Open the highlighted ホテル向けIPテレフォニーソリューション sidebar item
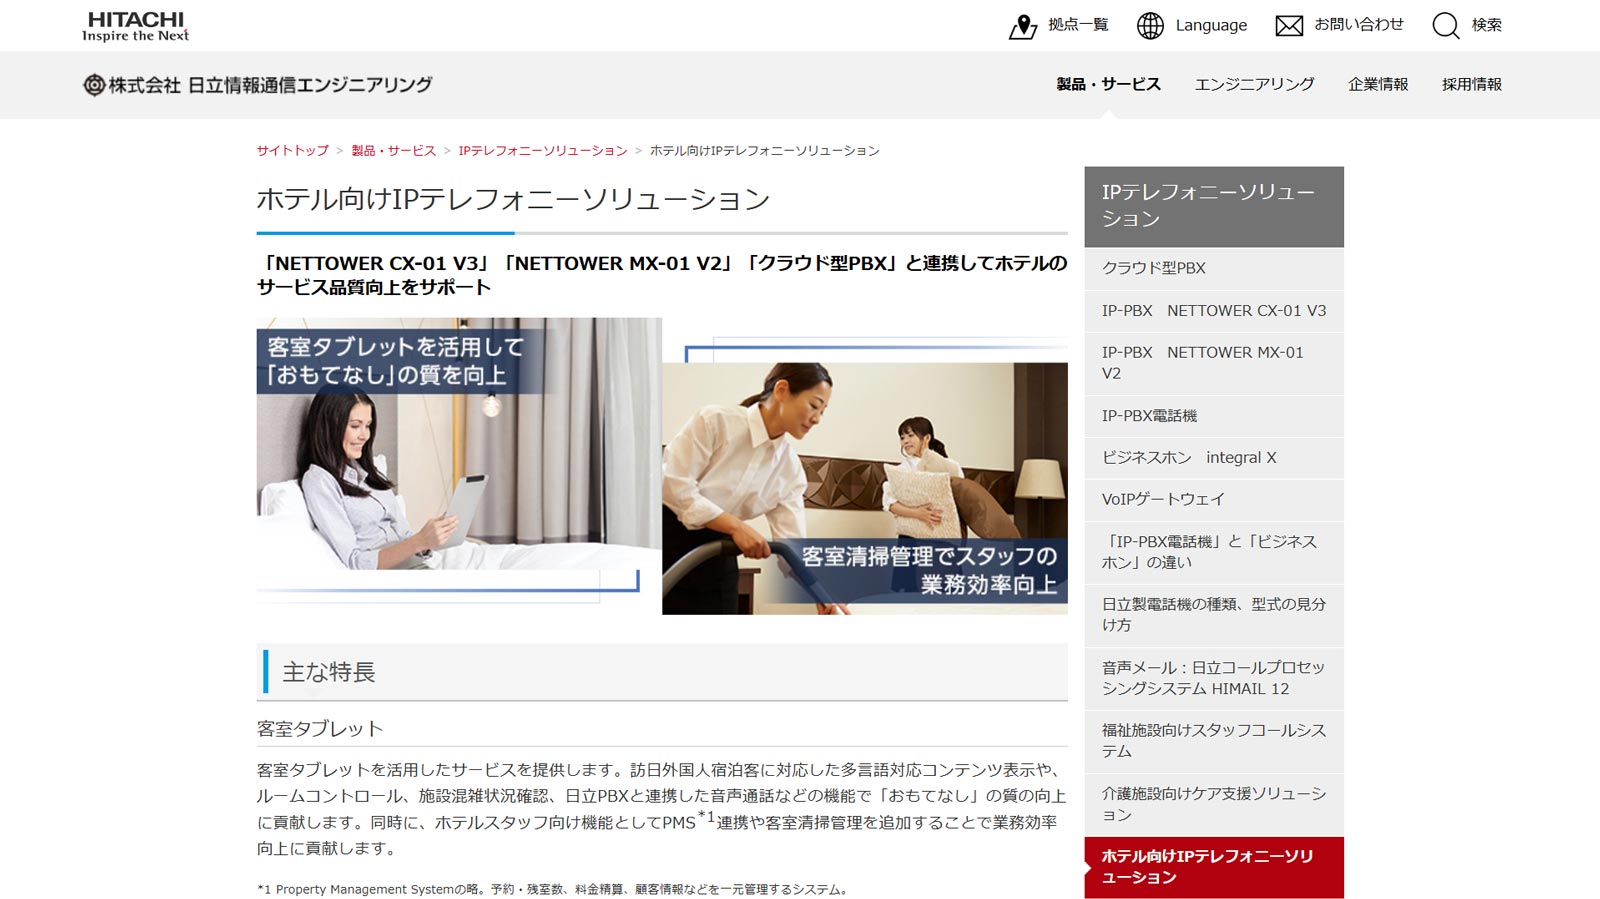1600x899 pixels. click(1213, 867)
